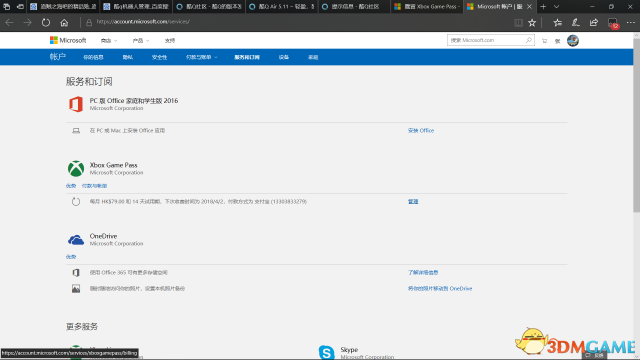
Task: Click the address bar URL
Action: 143,22
